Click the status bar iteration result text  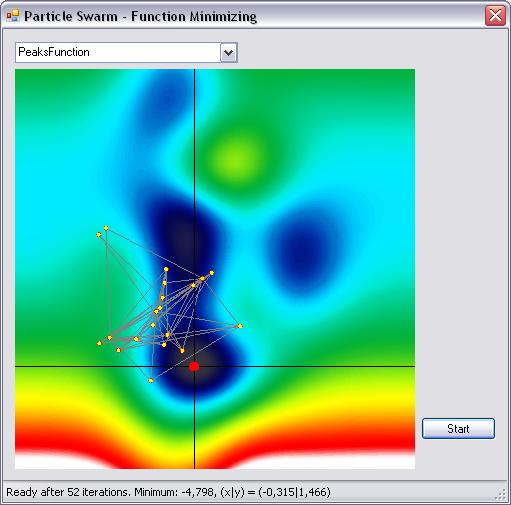tap(168, 492)
